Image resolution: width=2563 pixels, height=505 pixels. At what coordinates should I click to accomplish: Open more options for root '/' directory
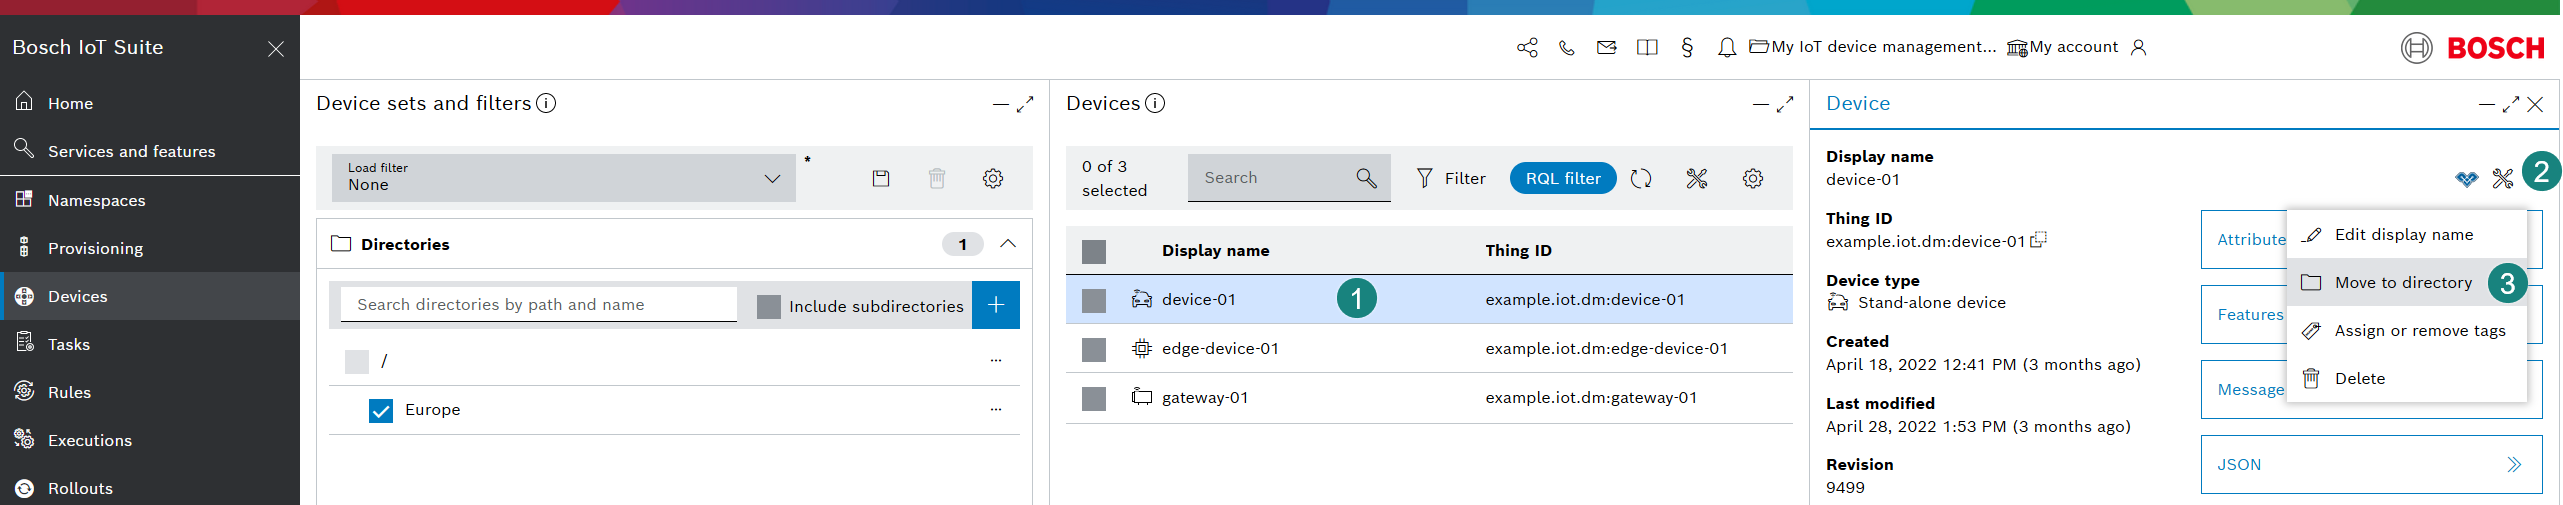click(996, 360)
